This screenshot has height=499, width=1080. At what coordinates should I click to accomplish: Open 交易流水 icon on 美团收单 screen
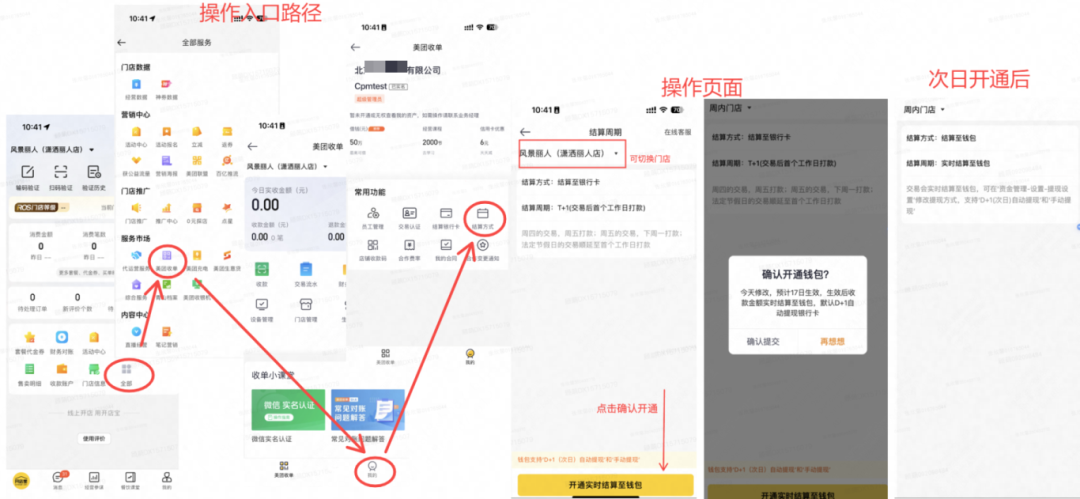(305, 269)
